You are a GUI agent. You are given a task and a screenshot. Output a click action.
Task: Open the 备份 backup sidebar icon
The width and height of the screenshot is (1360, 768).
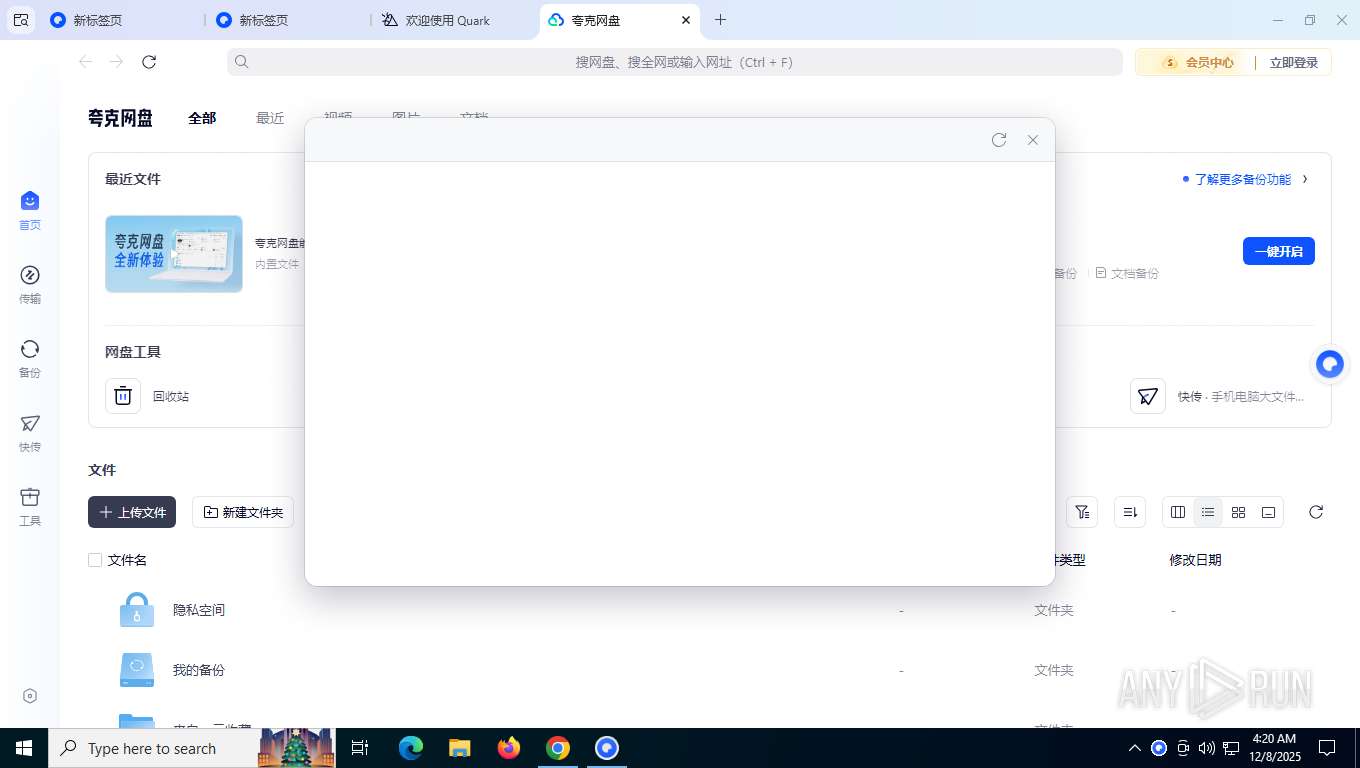coord(30,349)
